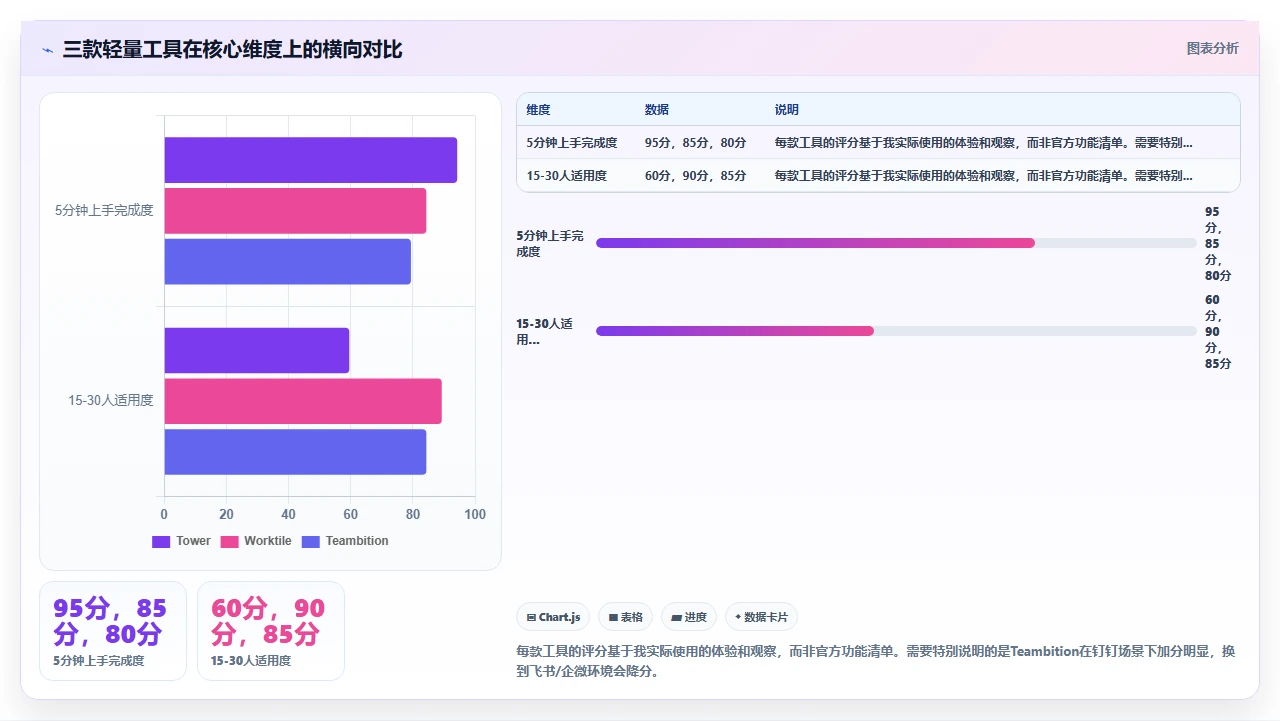Click the chart y-axis label 15-30人适用度
The height and width of the screenshot is (721, 1280).
(x=110, y=400)
